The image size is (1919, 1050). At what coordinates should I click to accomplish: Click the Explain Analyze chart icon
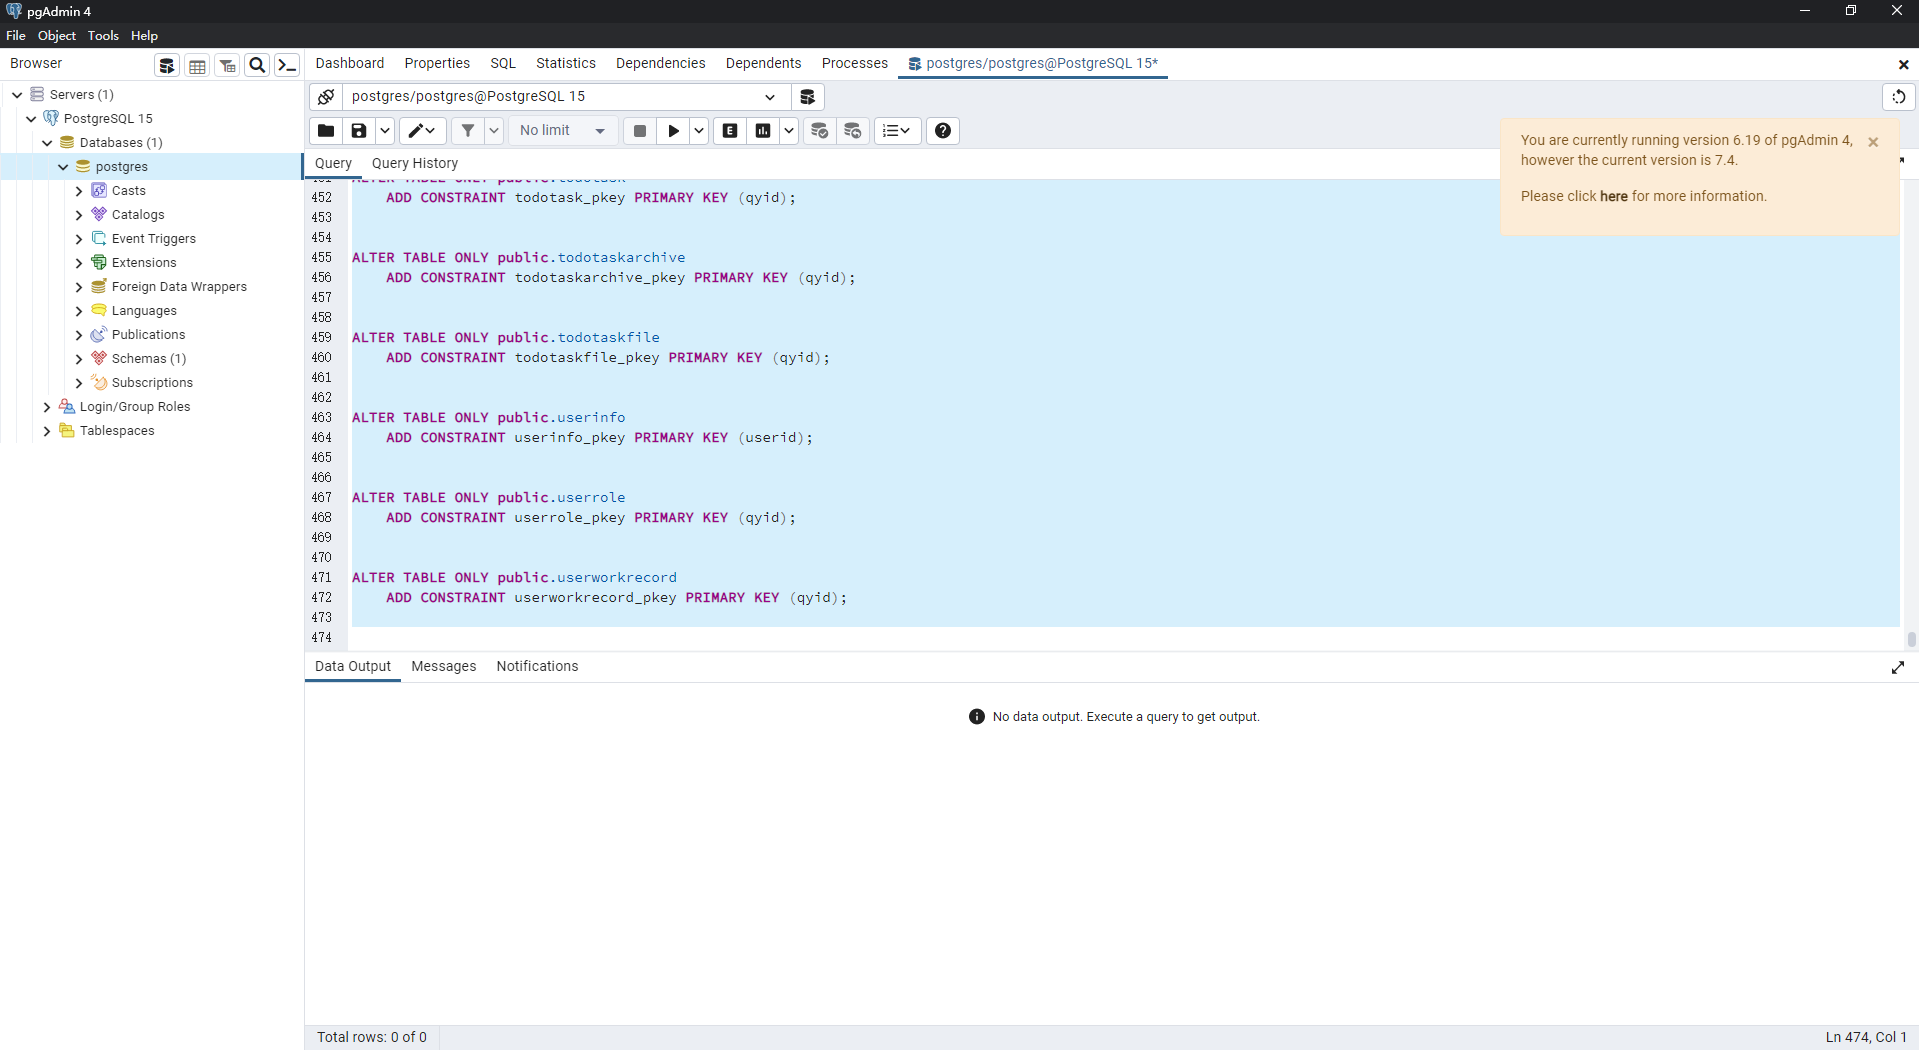point(763,131)
